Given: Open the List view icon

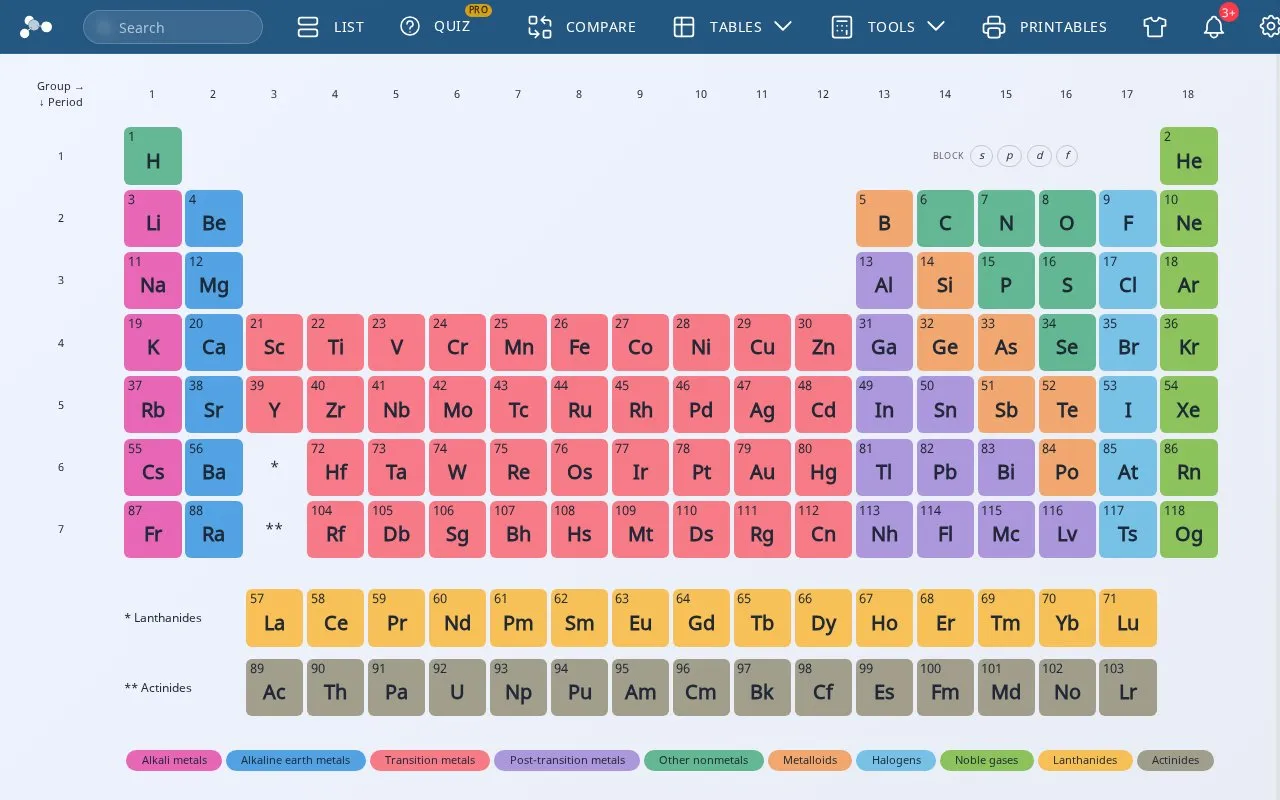Looking at the screenshot, I should (308, 27).
